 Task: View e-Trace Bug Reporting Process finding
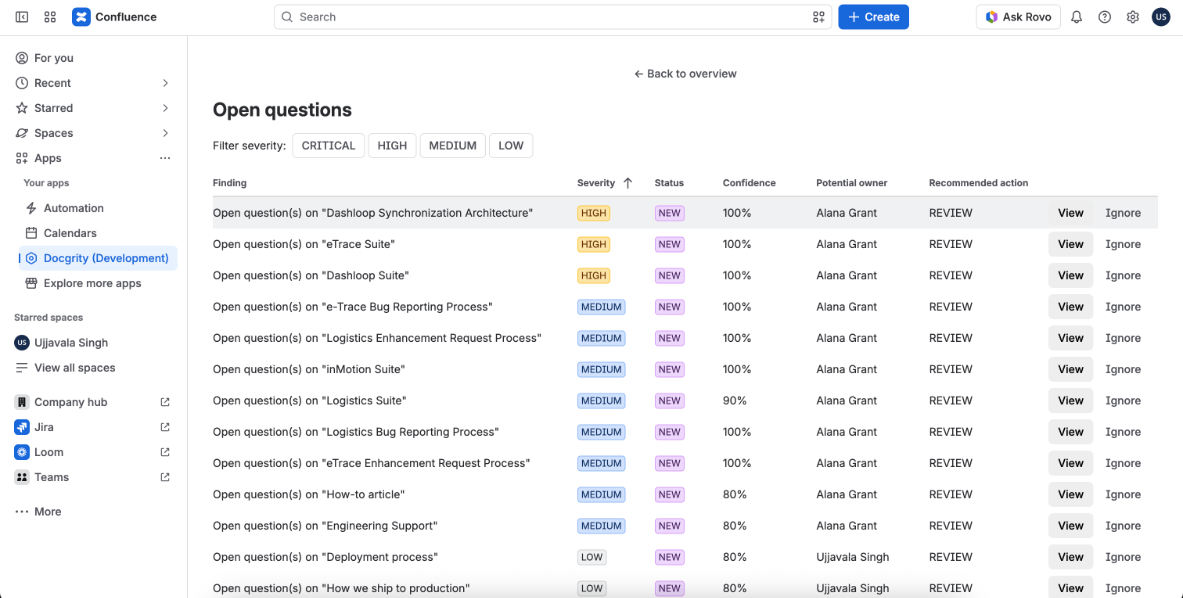1071,307
